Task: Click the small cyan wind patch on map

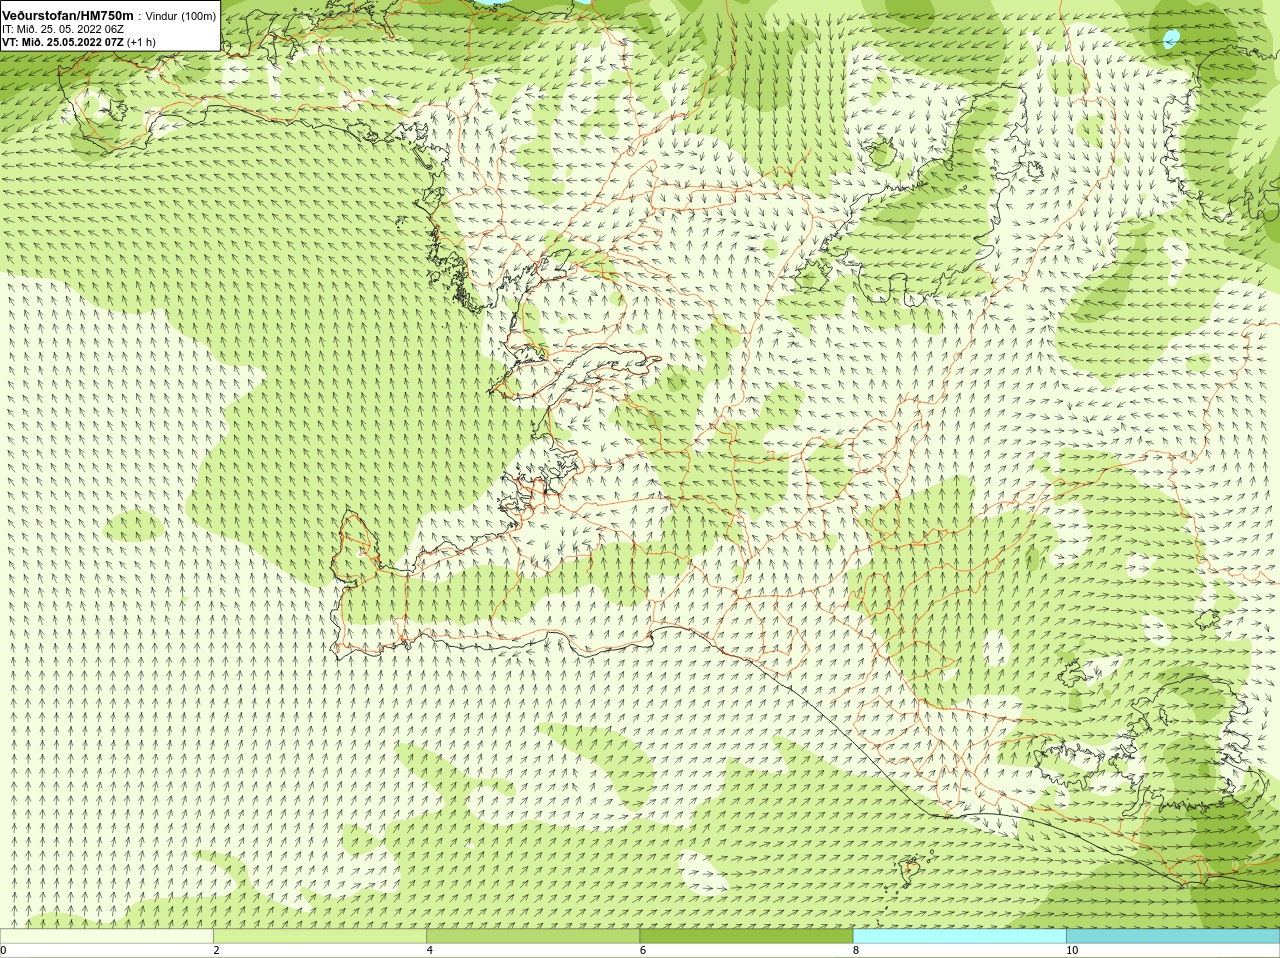Action: pyautogui.click(x=1171, y=39)
